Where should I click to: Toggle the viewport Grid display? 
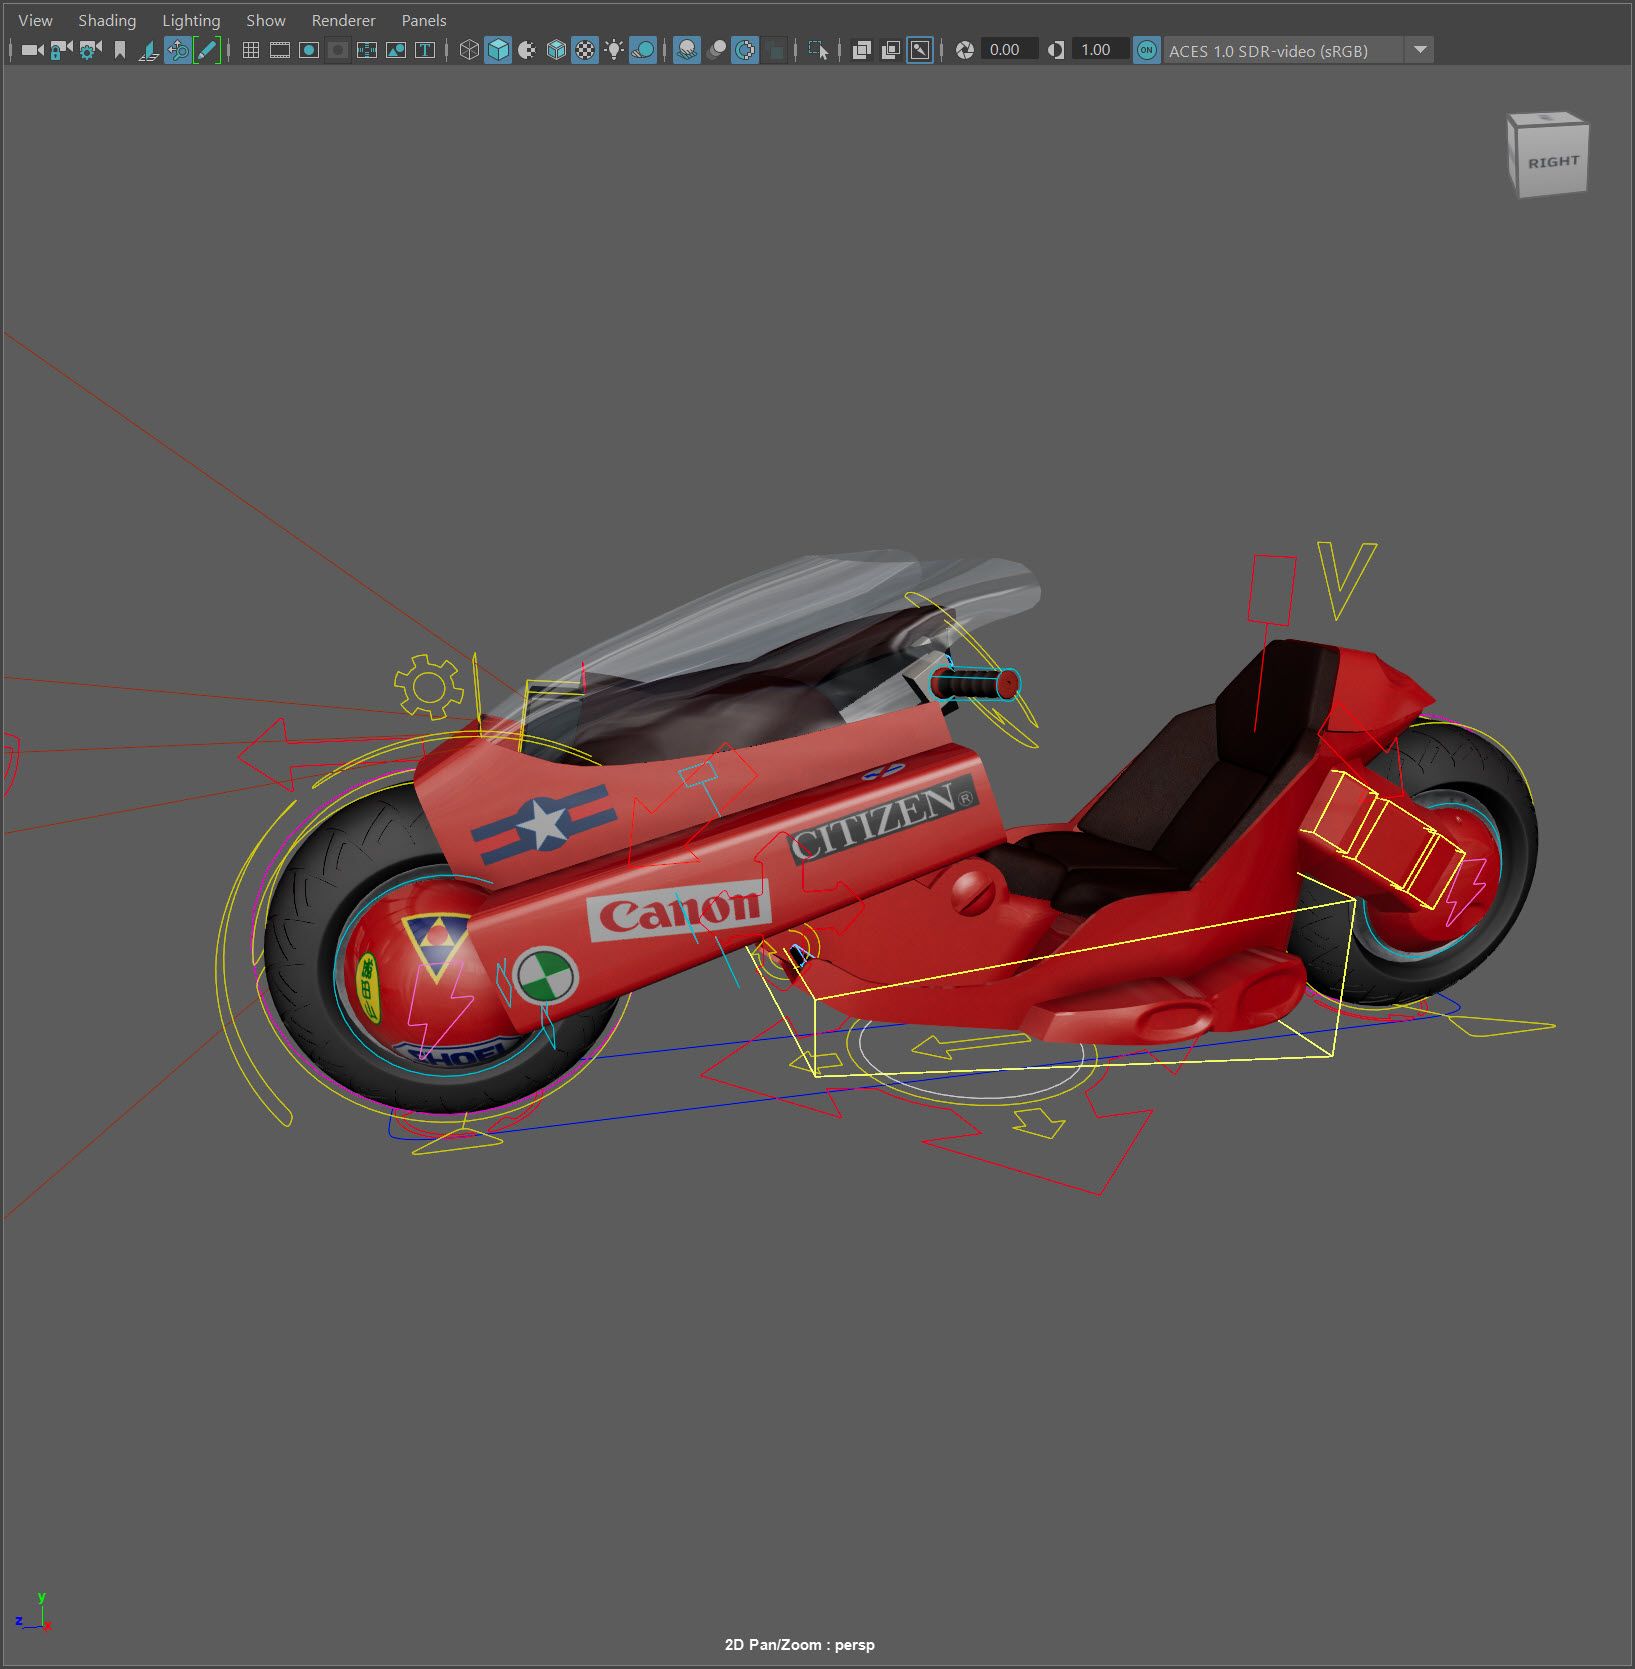251,50
